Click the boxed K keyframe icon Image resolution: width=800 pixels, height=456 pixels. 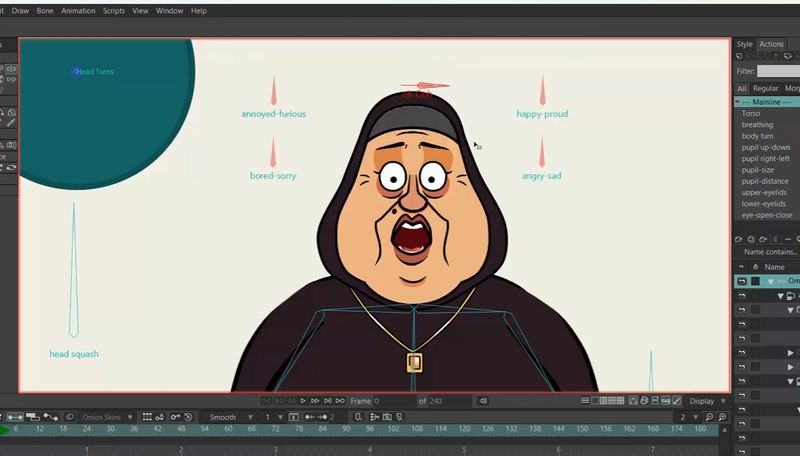(x=293, y=417)
